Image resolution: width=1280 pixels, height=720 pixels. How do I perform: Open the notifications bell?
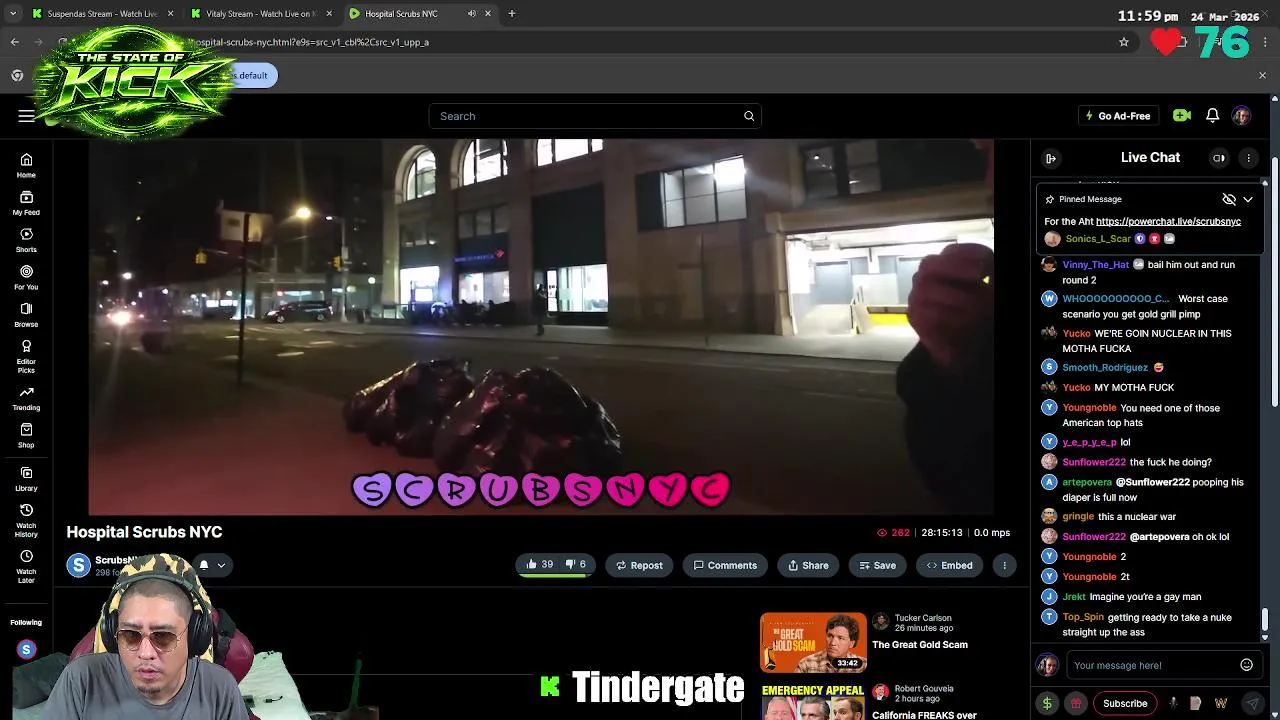click(x=1212, y=116)
